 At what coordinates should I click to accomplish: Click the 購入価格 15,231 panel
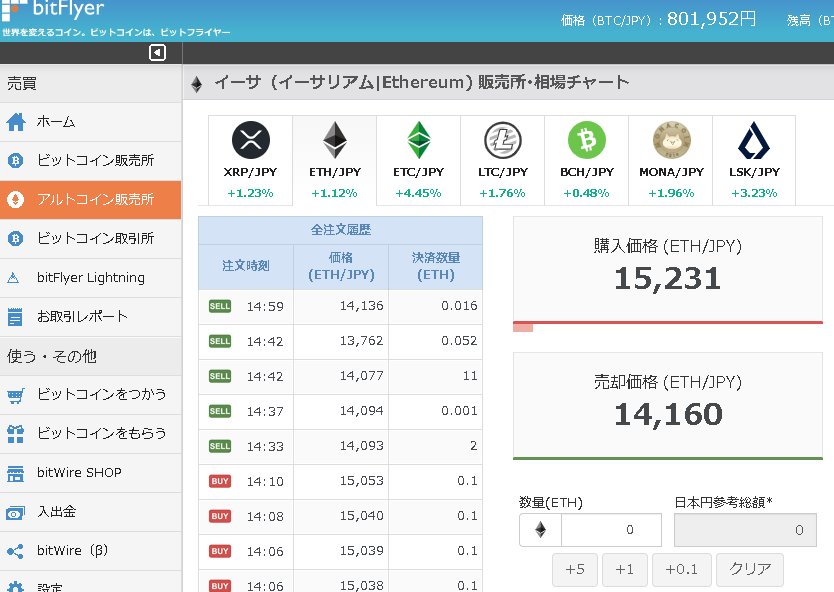coord(668,270)
